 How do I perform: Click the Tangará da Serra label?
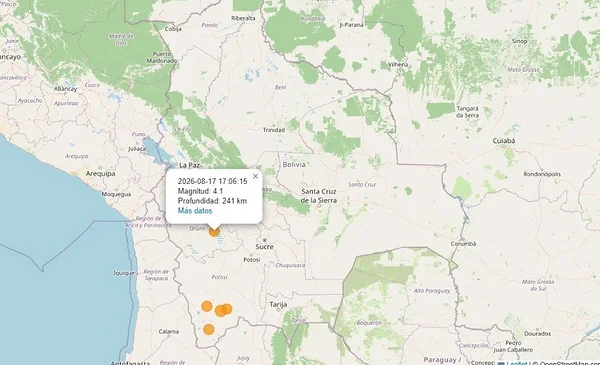(x=467, y=112)
